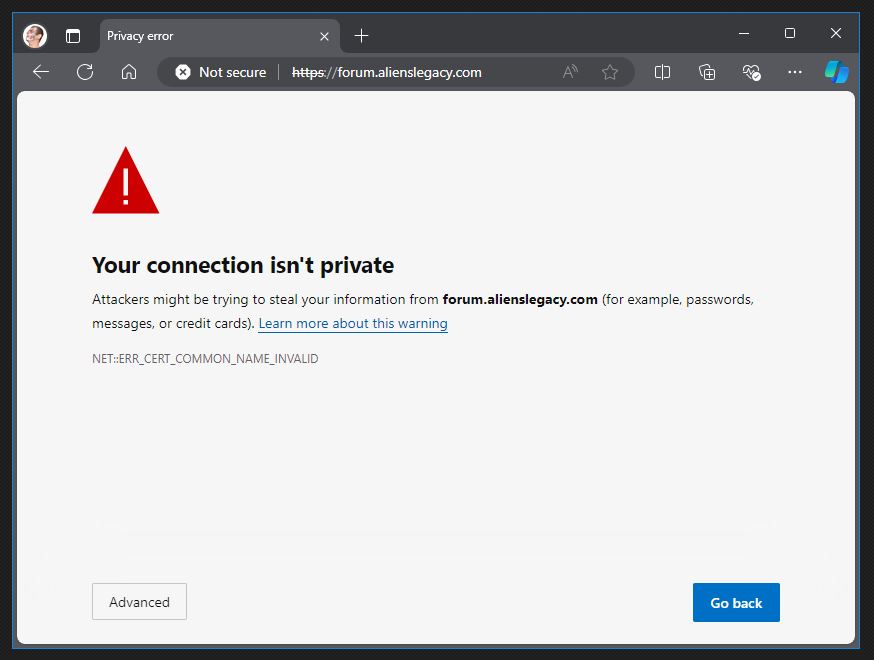Open Browser essentials heart icon
874x660 pixels.
[751, 72]
